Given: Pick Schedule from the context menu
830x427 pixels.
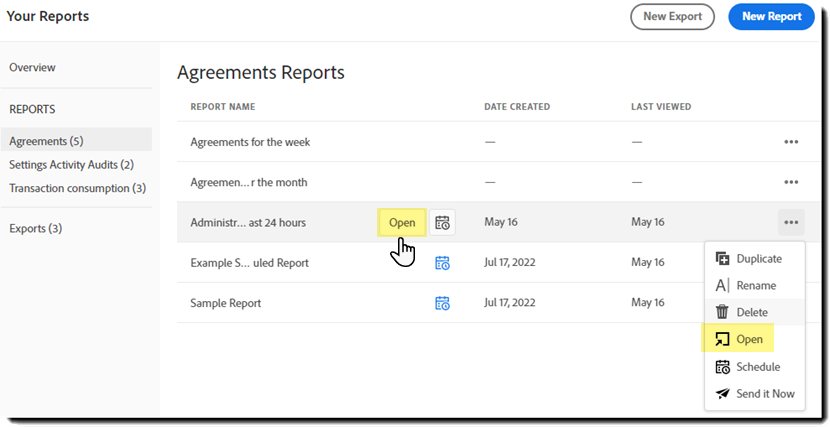Looking at the screenshot, I should click(x=757, y=367).
